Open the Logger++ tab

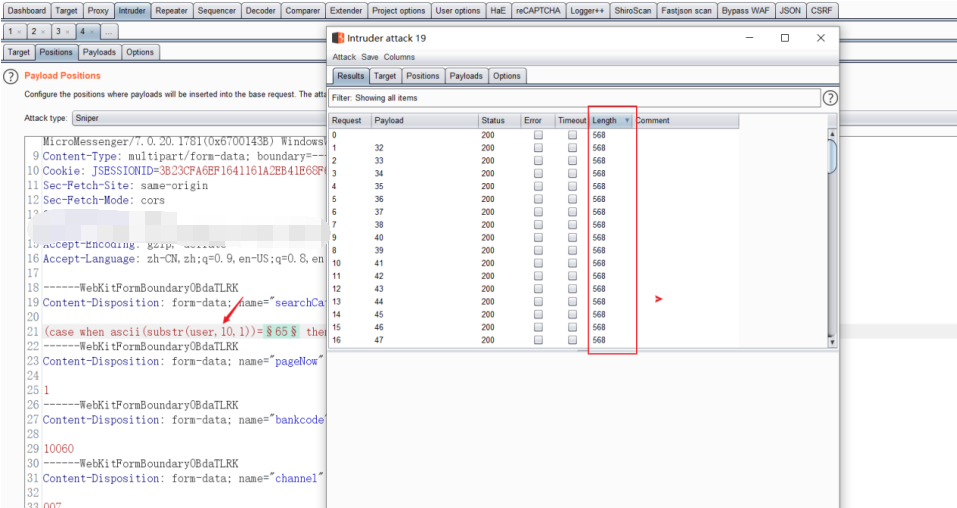pyautogui.click(x=587, y=10)
